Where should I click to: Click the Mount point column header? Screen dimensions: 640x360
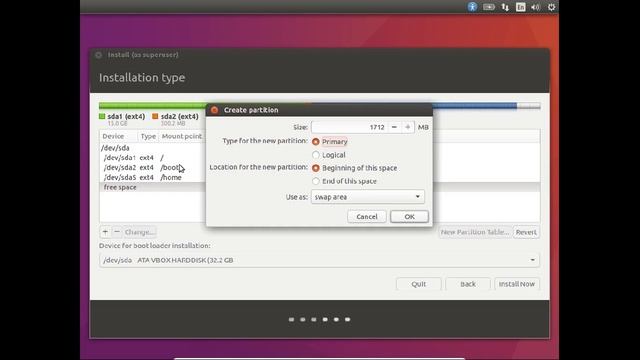(x=182, y=136)
